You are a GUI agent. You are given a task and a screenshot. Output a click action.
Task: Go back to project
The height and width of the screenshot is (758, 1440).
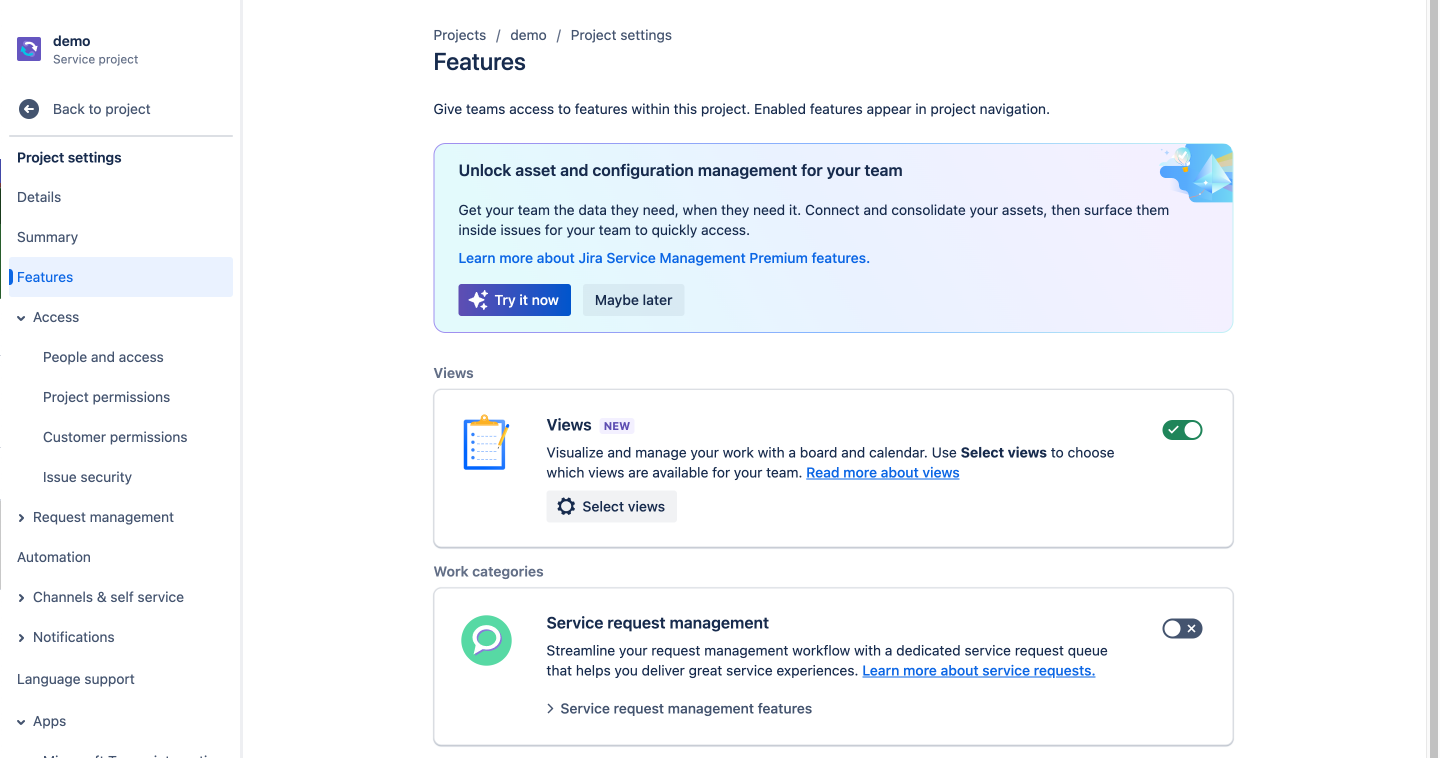(121, 109)
